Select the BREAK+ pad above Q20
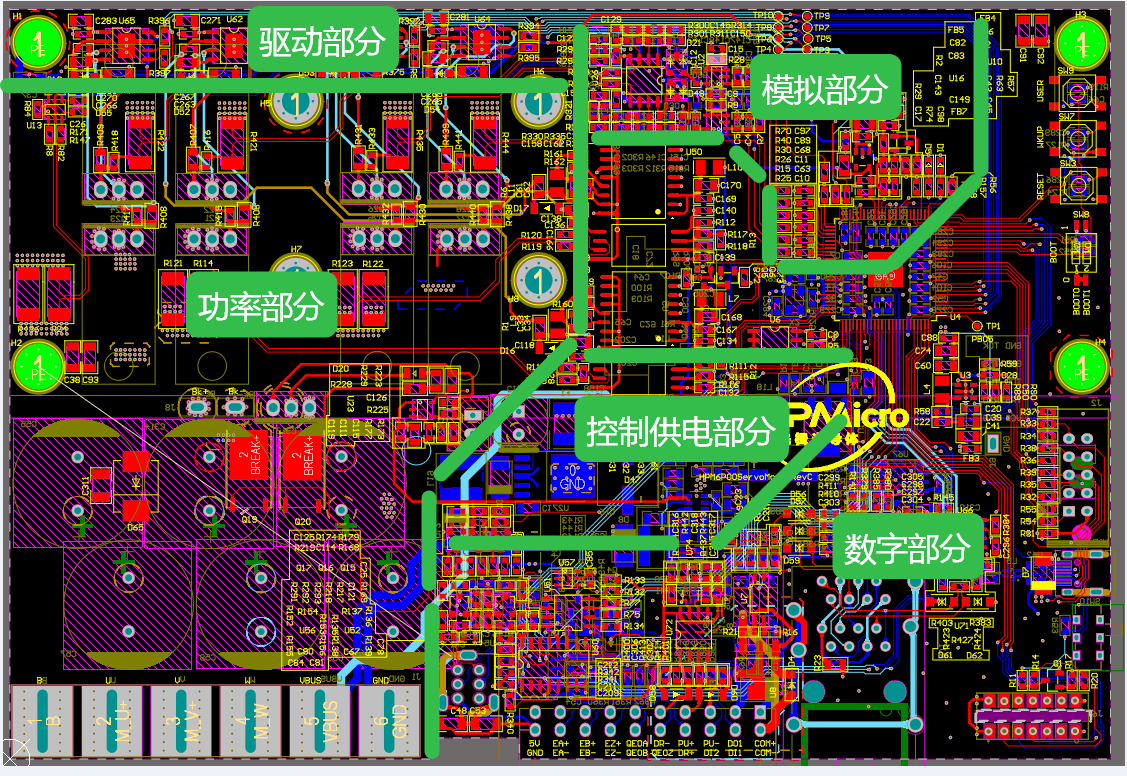 coord(301,455)
